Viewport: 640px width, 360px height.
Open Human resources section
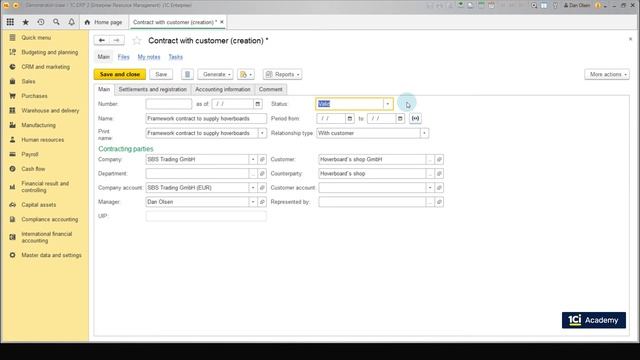point(42,140)
